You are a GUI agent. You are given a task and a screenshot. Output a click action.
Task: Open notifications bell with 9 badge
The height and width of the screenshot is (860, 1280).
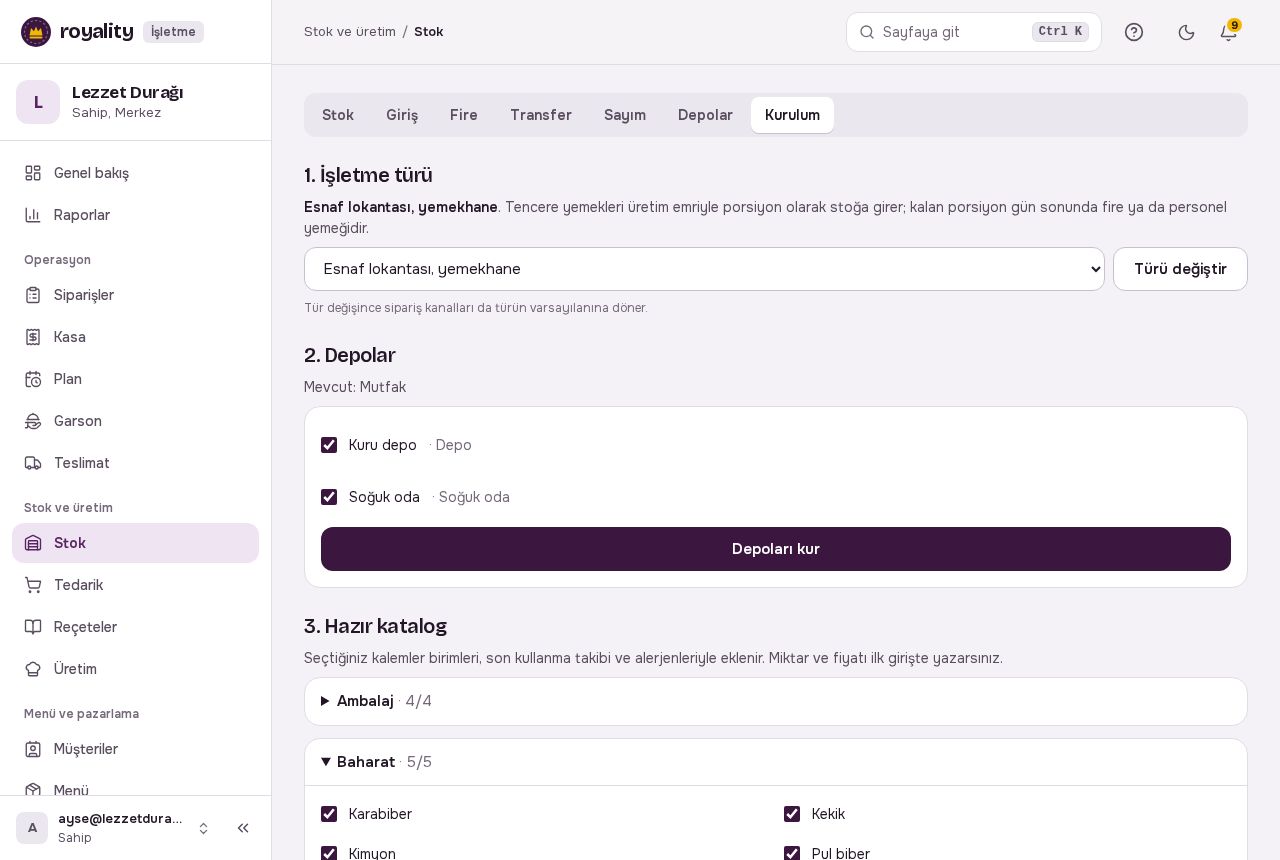click(x=1229, y=32)
